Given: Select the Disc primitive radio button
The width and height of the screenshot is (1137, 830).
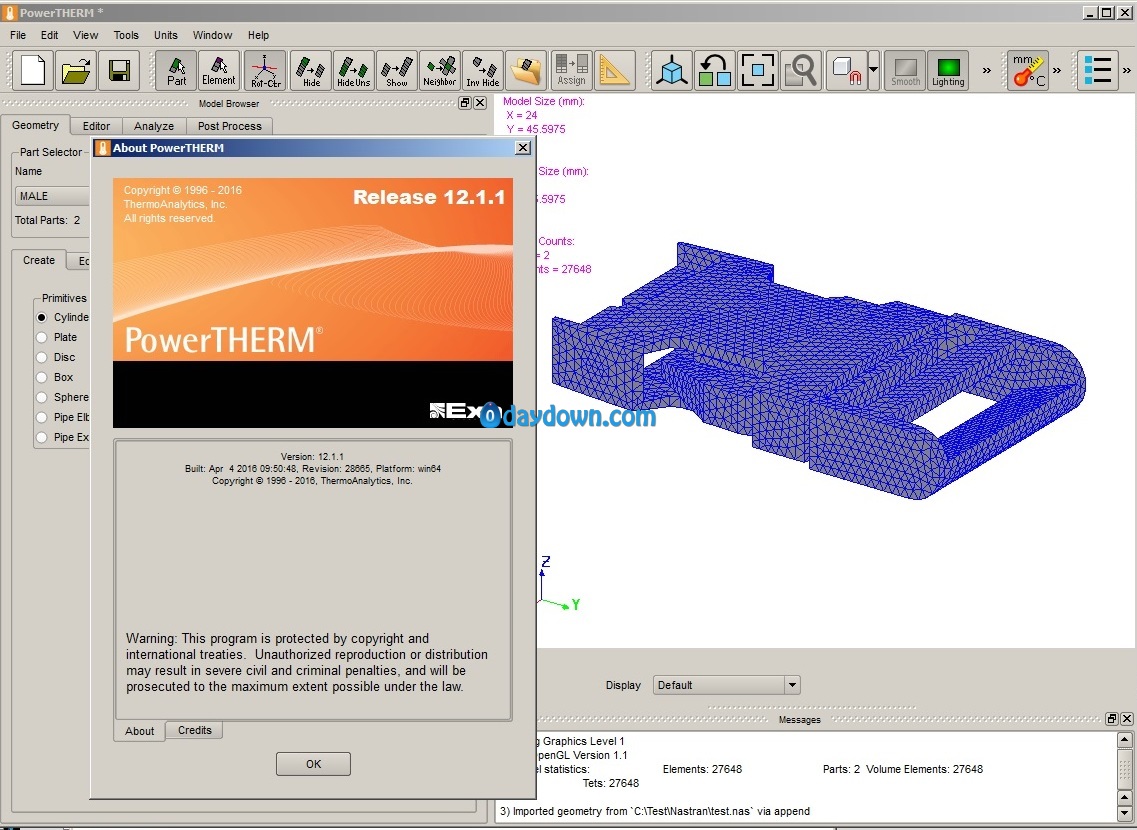Looking at the screenshot, I should coord(41,357).
